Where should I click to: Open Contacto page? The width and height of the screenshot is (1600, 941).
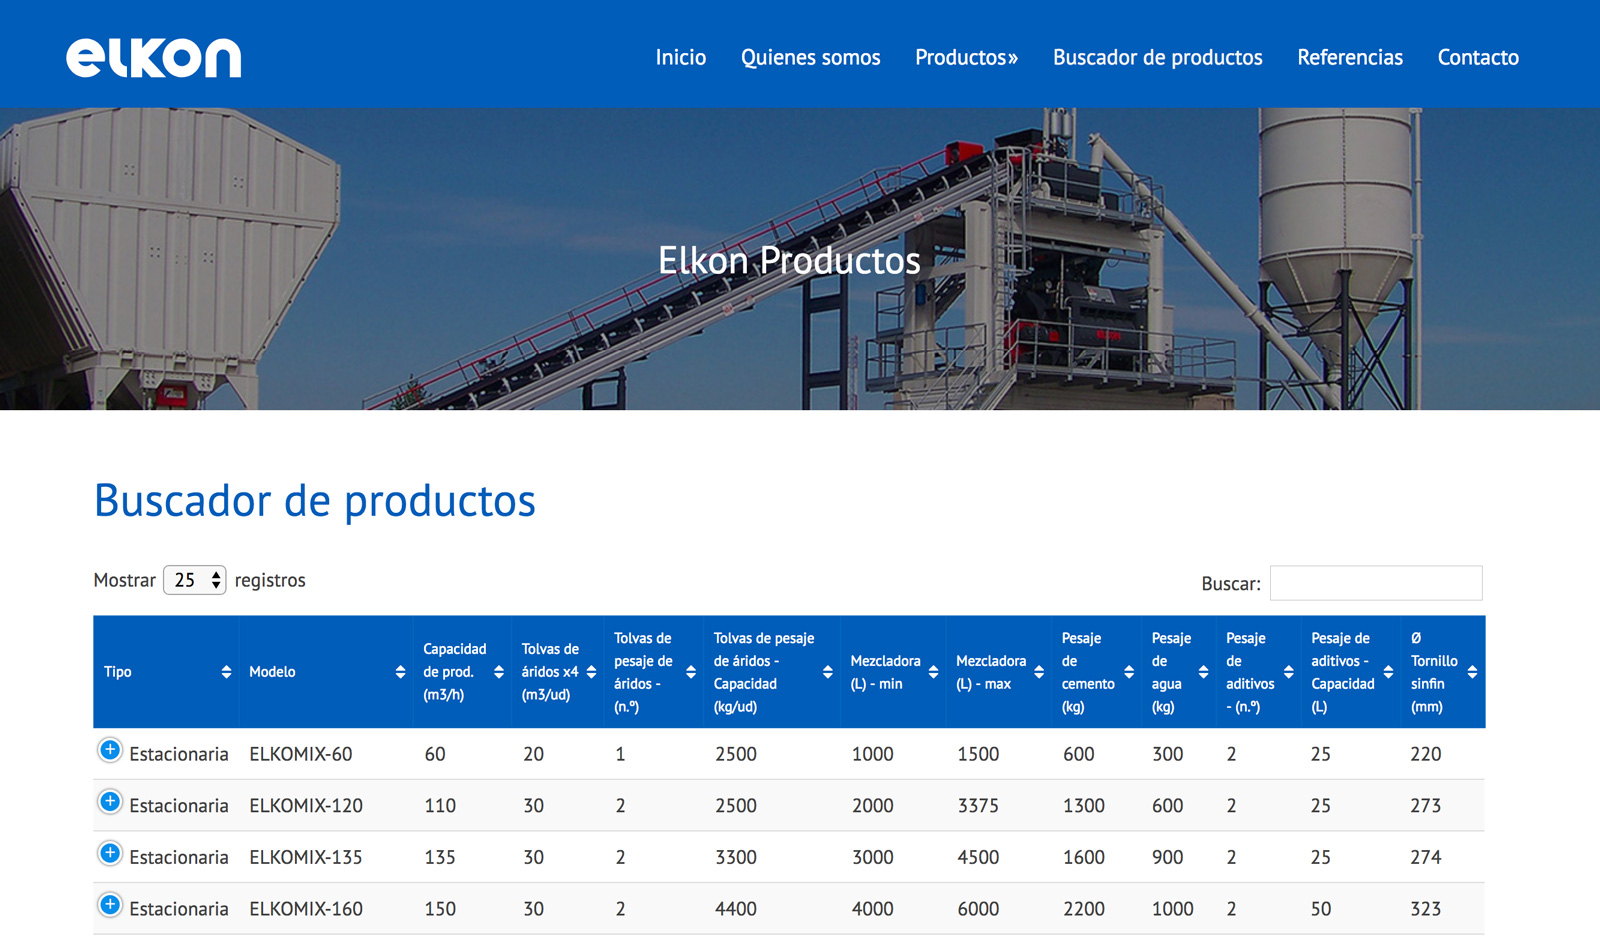point(1478,57)
